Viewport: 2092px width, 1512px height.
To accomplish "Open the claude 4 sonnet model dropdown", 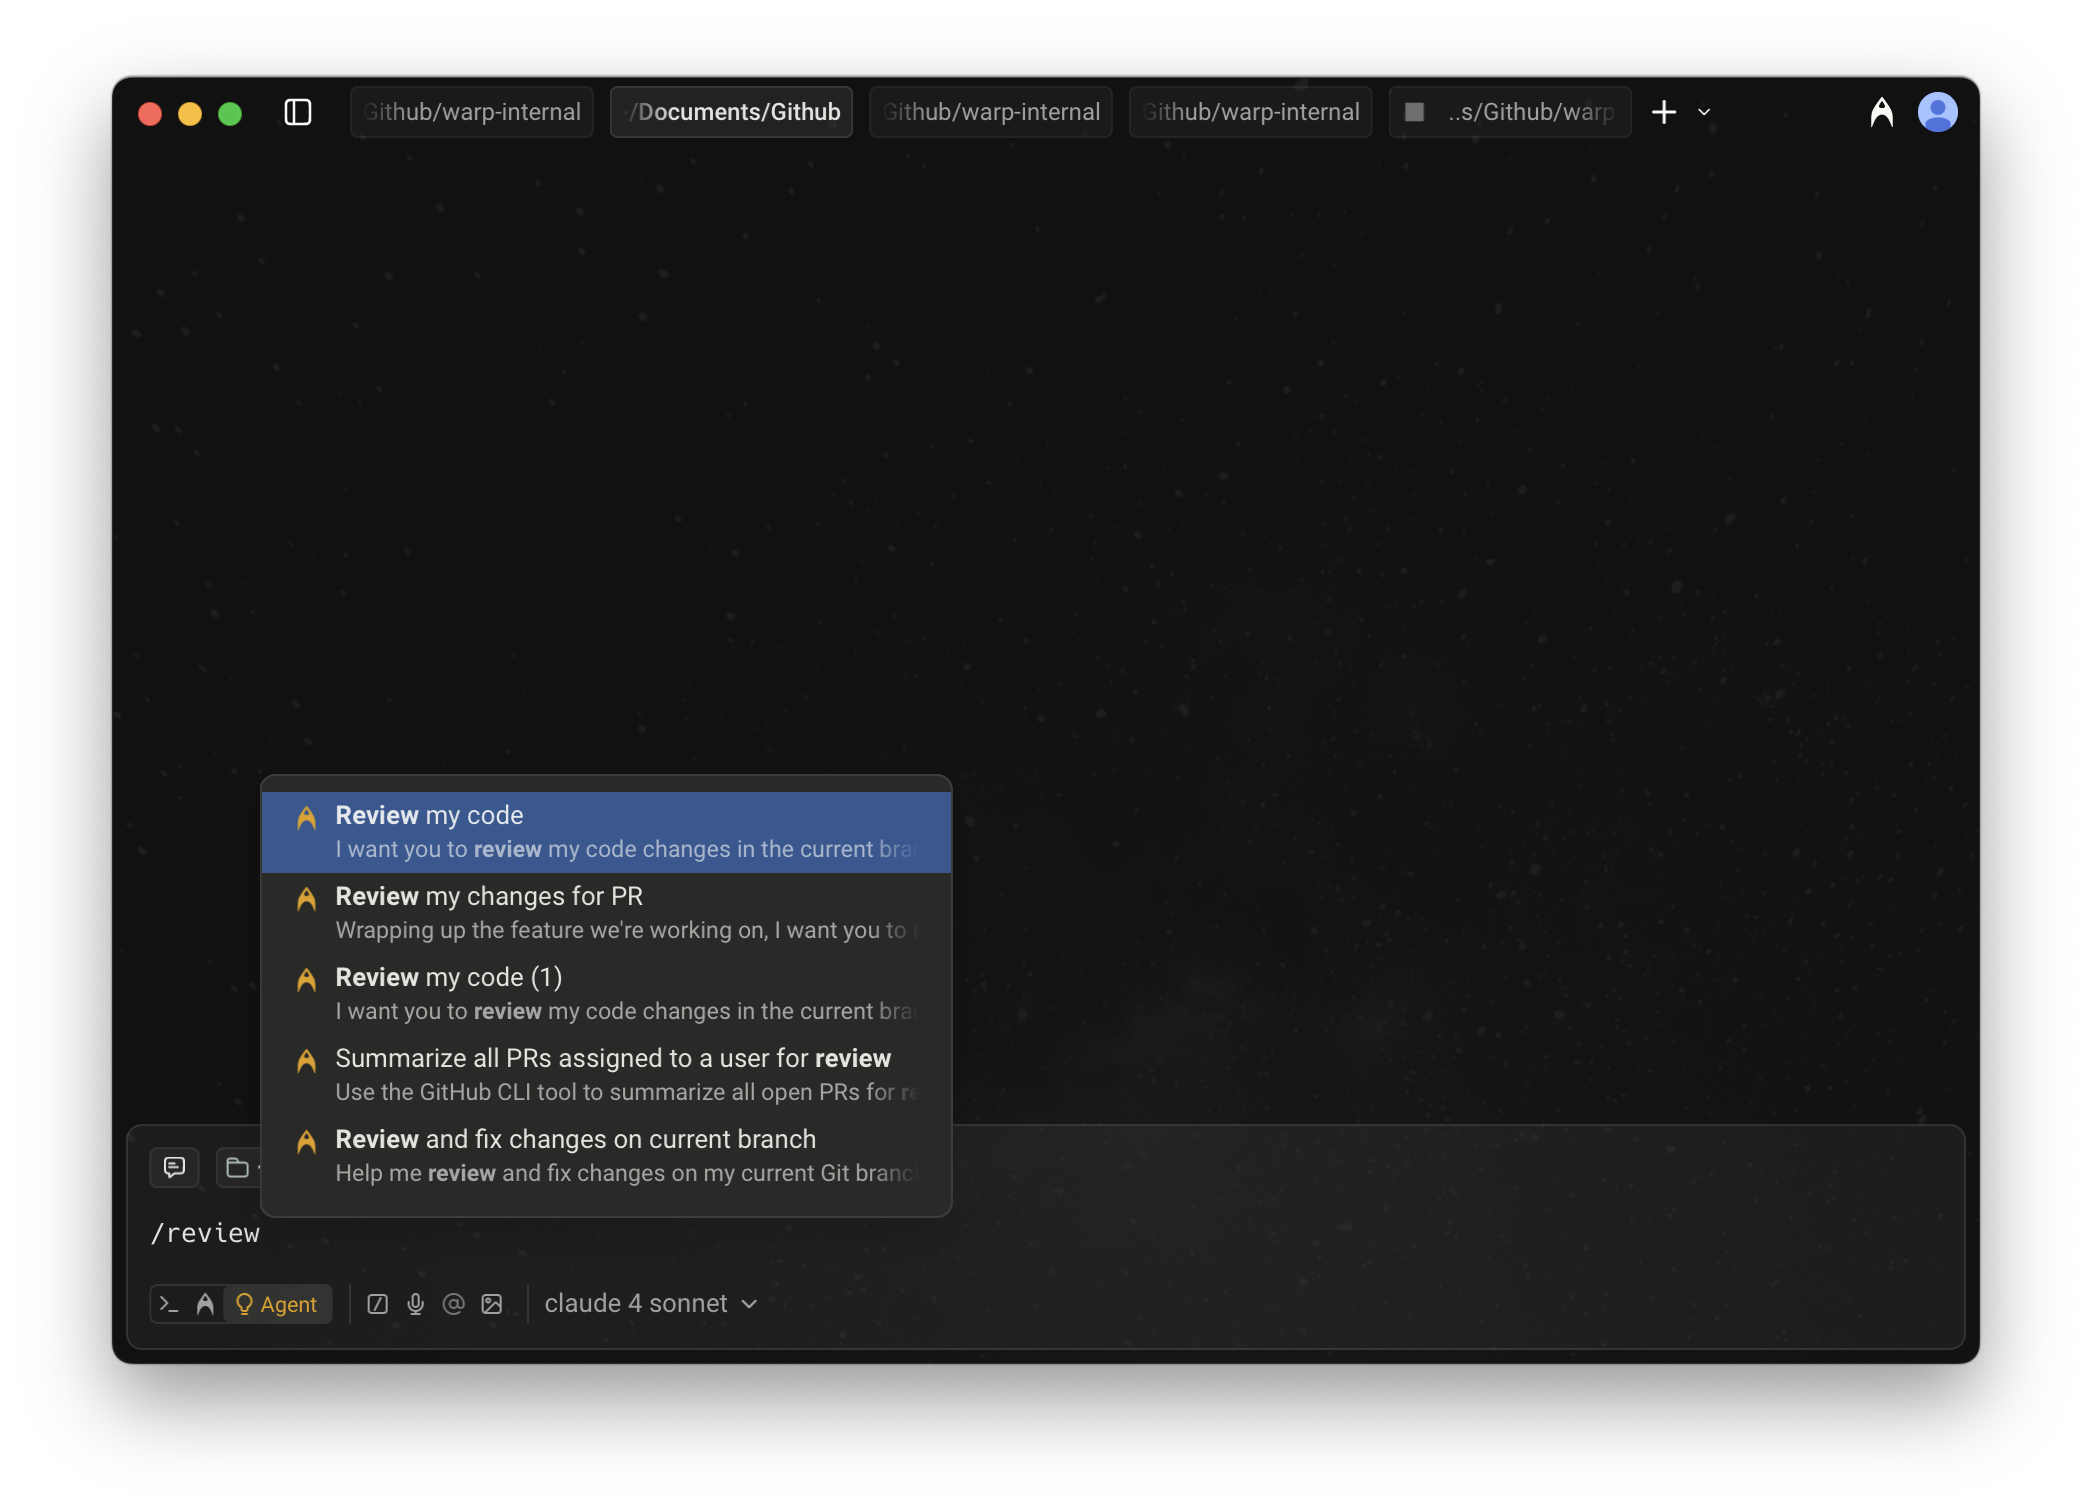I will click(650, 1304).
